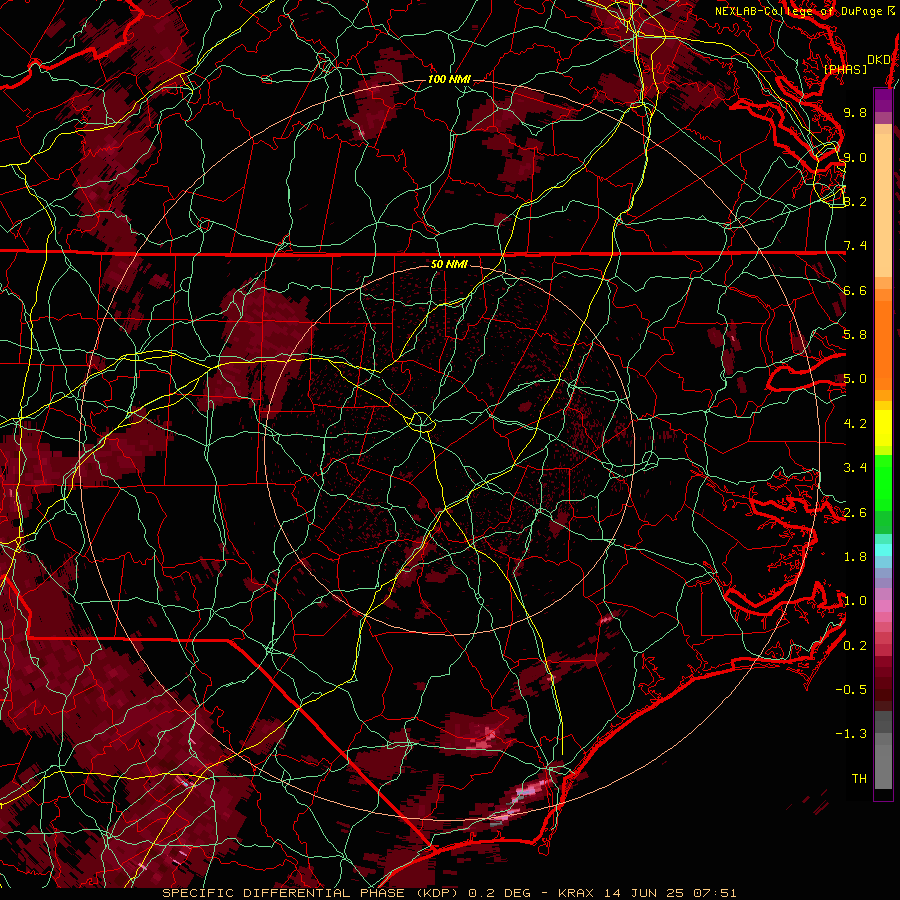Select the cyan color bar segment
The height and width of the screenshot is (900, 900).
tap(883, 550)
